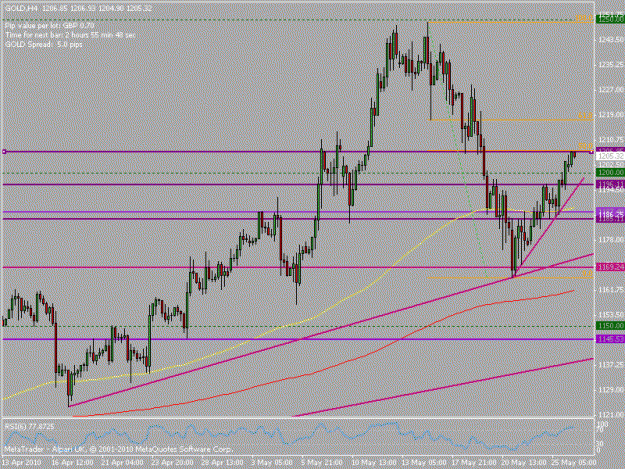Image resolution: width=625 pixels, height=469 pixels.
Task: Click the 'GOLD Spread: 5.0 pips' label
Action: (44, 44)
